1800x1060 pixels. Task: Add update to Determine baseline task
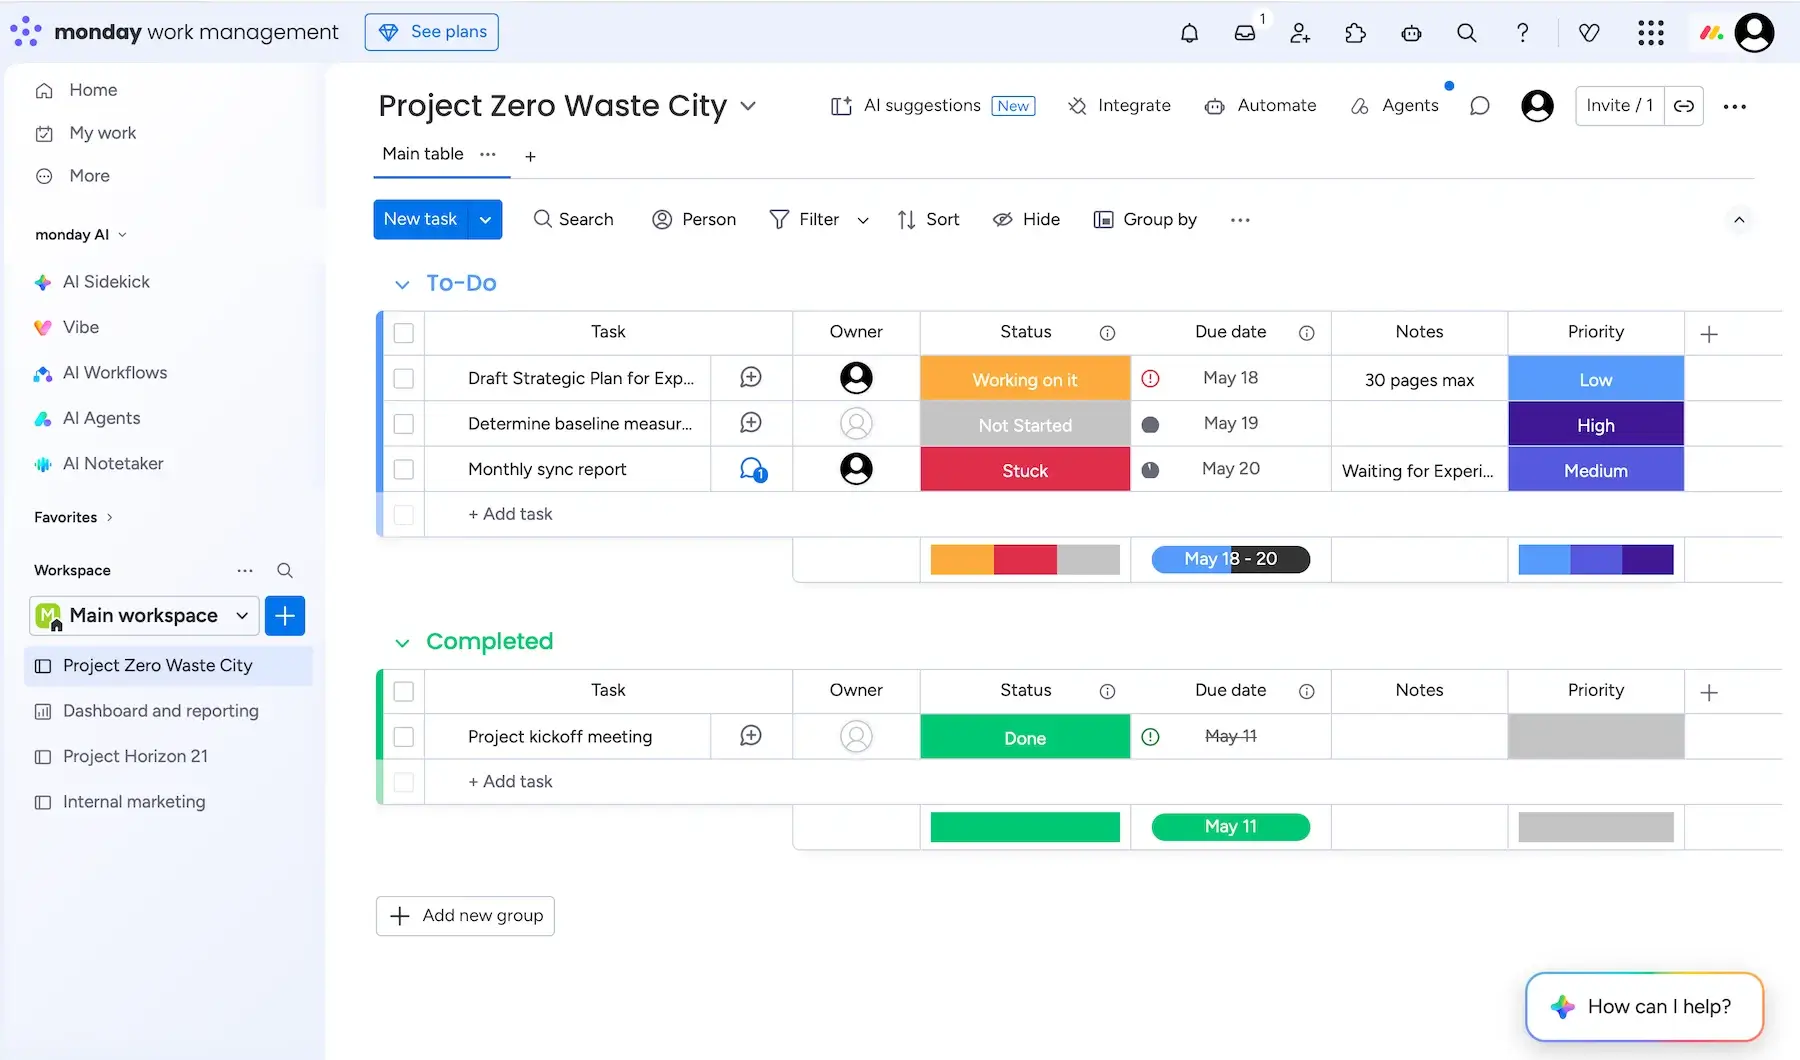point(751,423)
